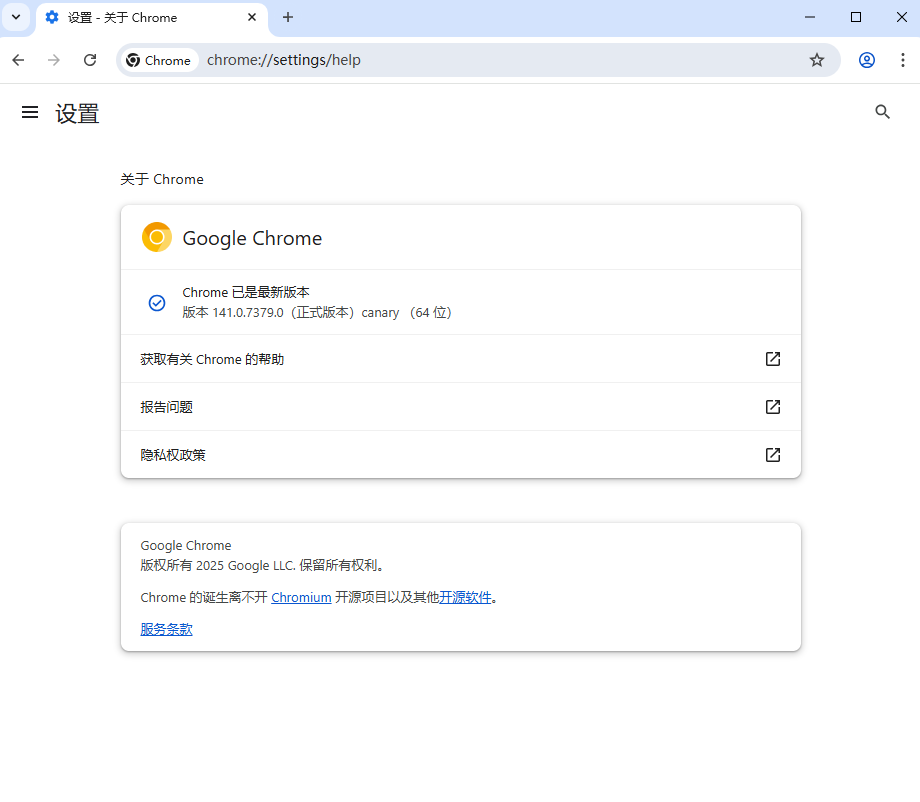Open 隐私权政策 row
The image size is (920, 802).
(461, 455)
